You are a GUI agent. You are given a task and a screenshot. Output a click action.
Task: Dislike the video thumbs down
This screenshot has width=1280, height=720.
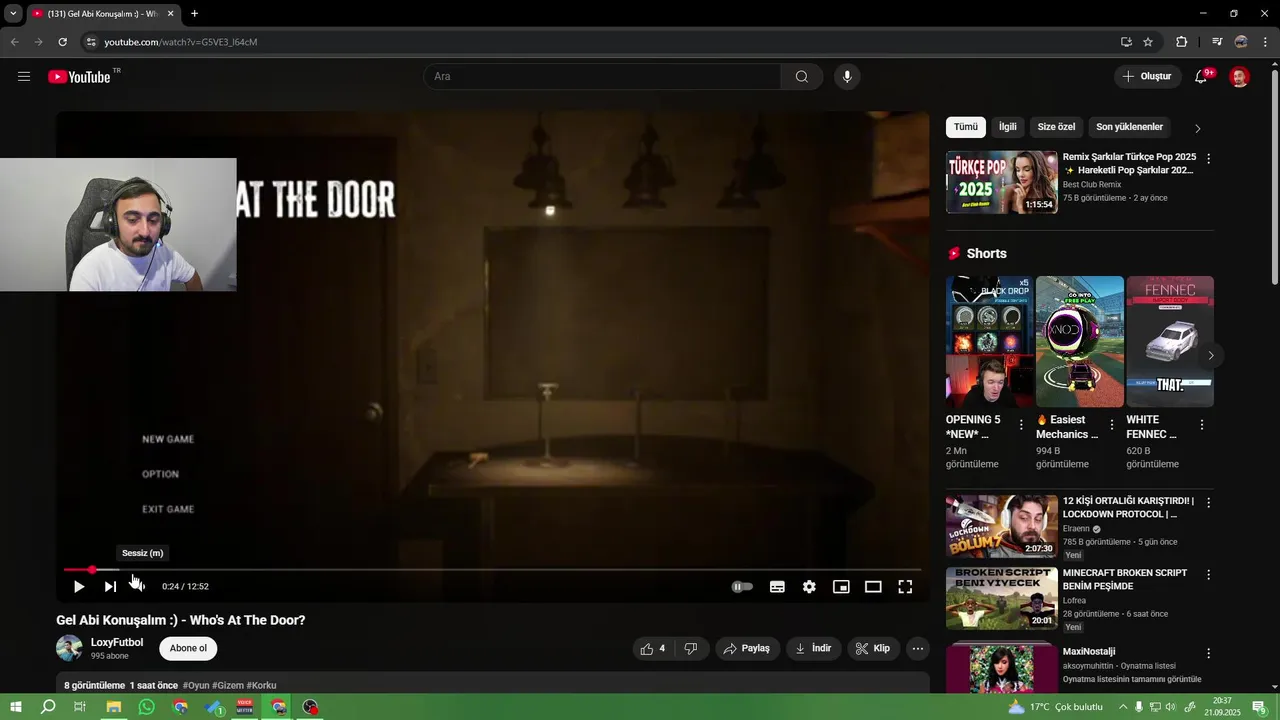[x=691, y=649]
